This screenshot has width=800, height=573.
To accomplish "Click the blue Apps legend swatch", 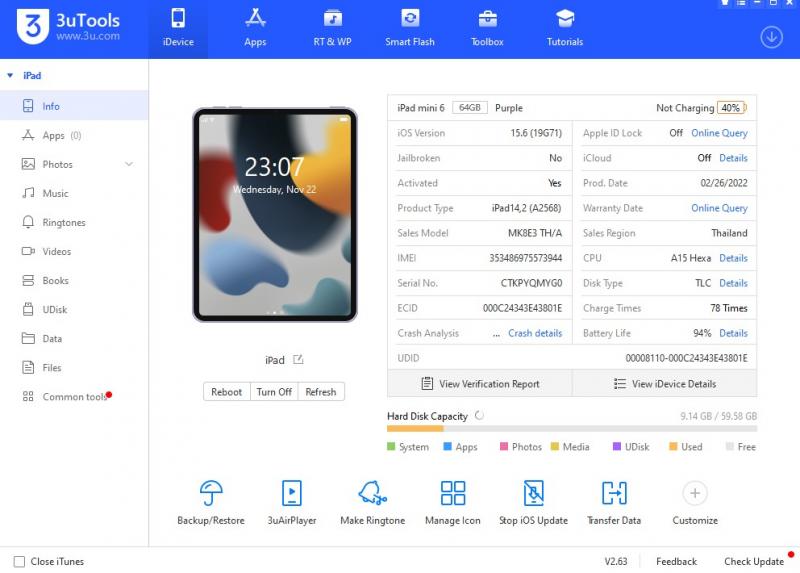I will (447, 446).
